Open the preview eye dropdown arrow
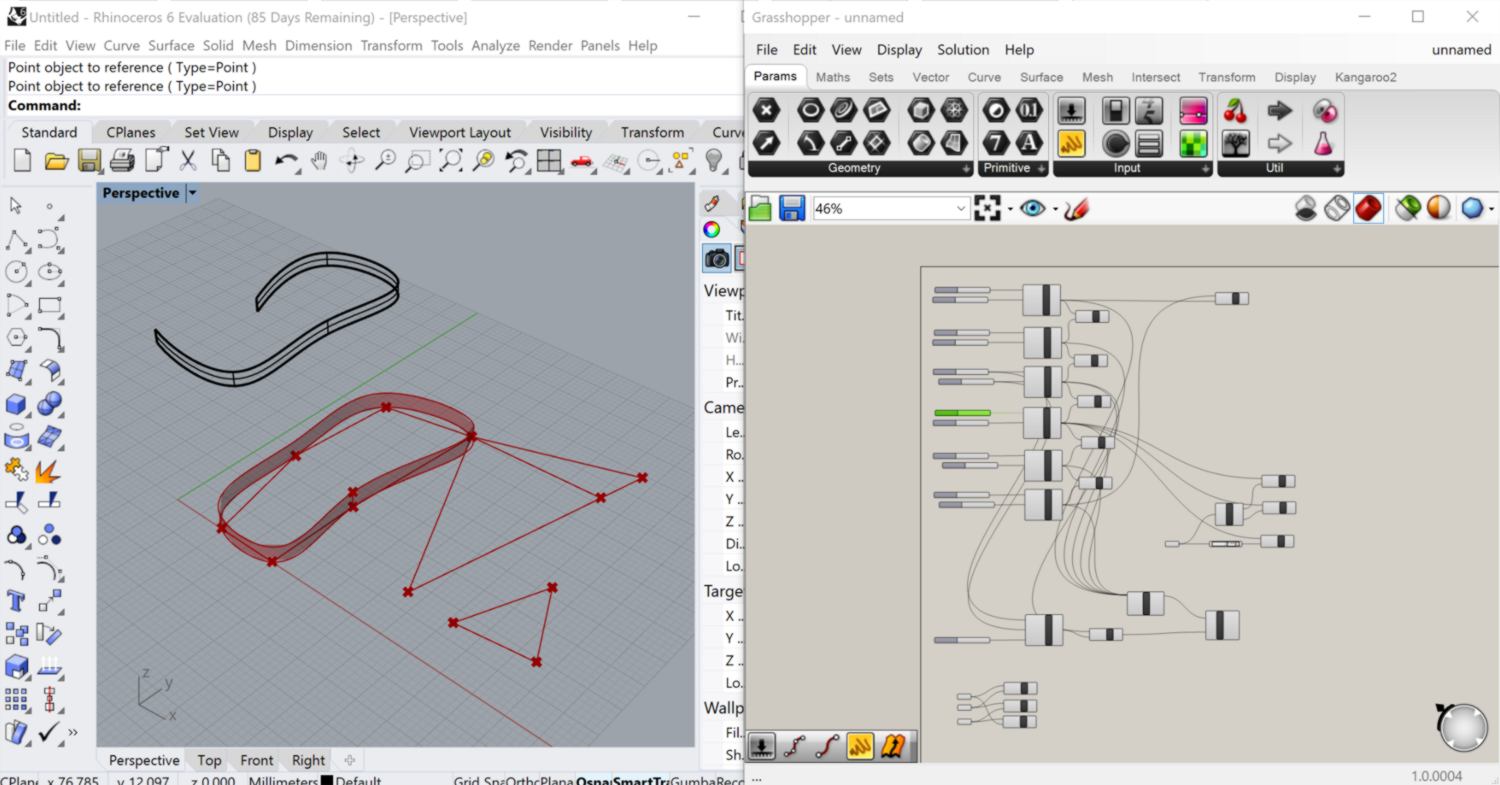1500x785 pixels. click(1054, 209)
